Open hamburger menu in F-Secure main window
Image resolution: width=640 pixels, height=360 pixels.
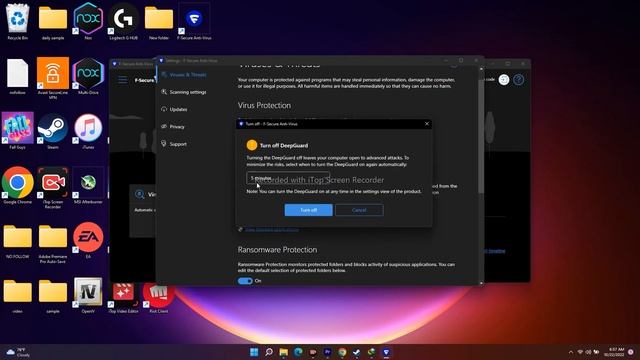[122, 80]
